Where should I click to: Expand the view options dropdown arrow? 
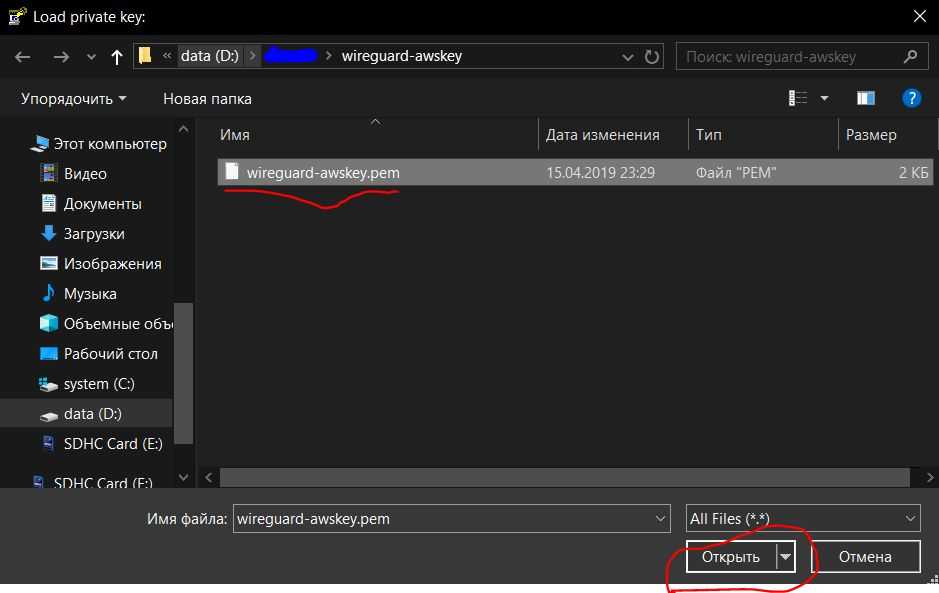click(x=825, y=98)
